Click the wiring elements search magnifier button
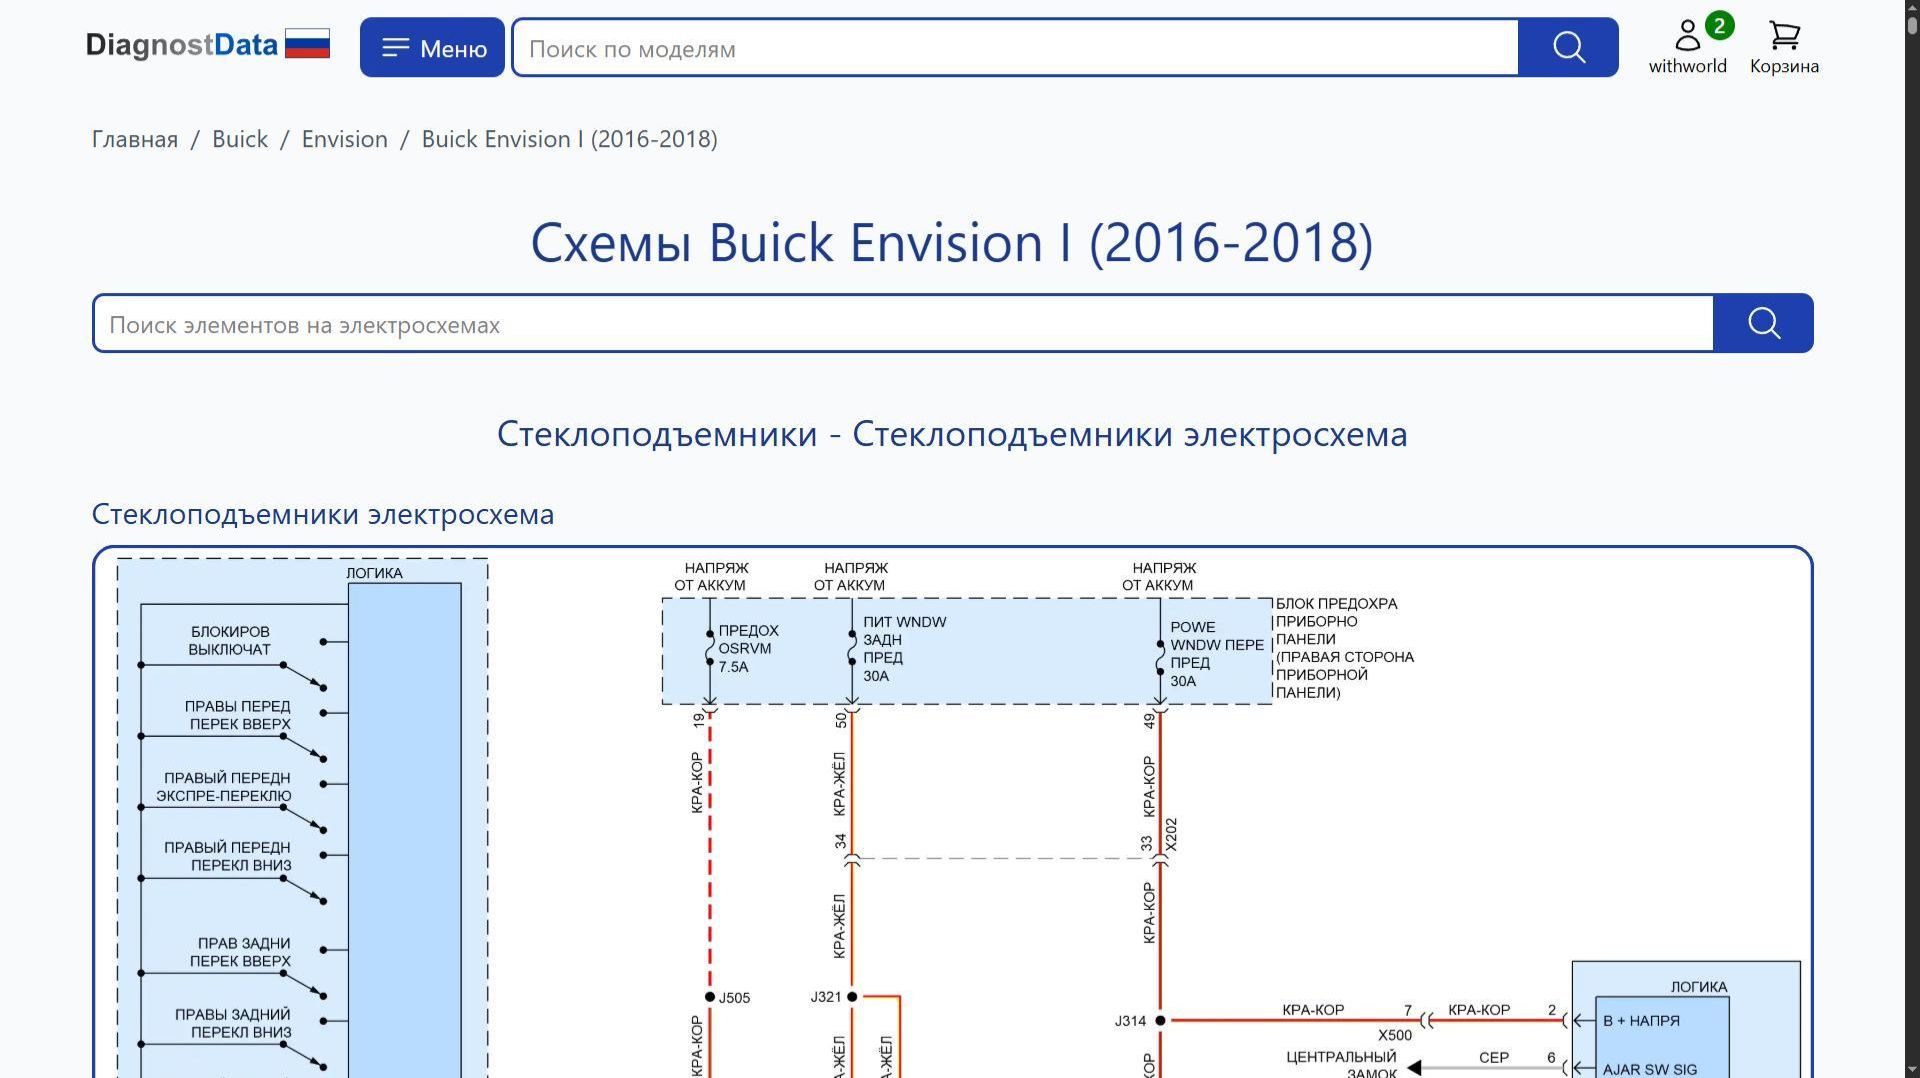1920x1078 pixels. pyautogui.click(x=1763, y=323)
